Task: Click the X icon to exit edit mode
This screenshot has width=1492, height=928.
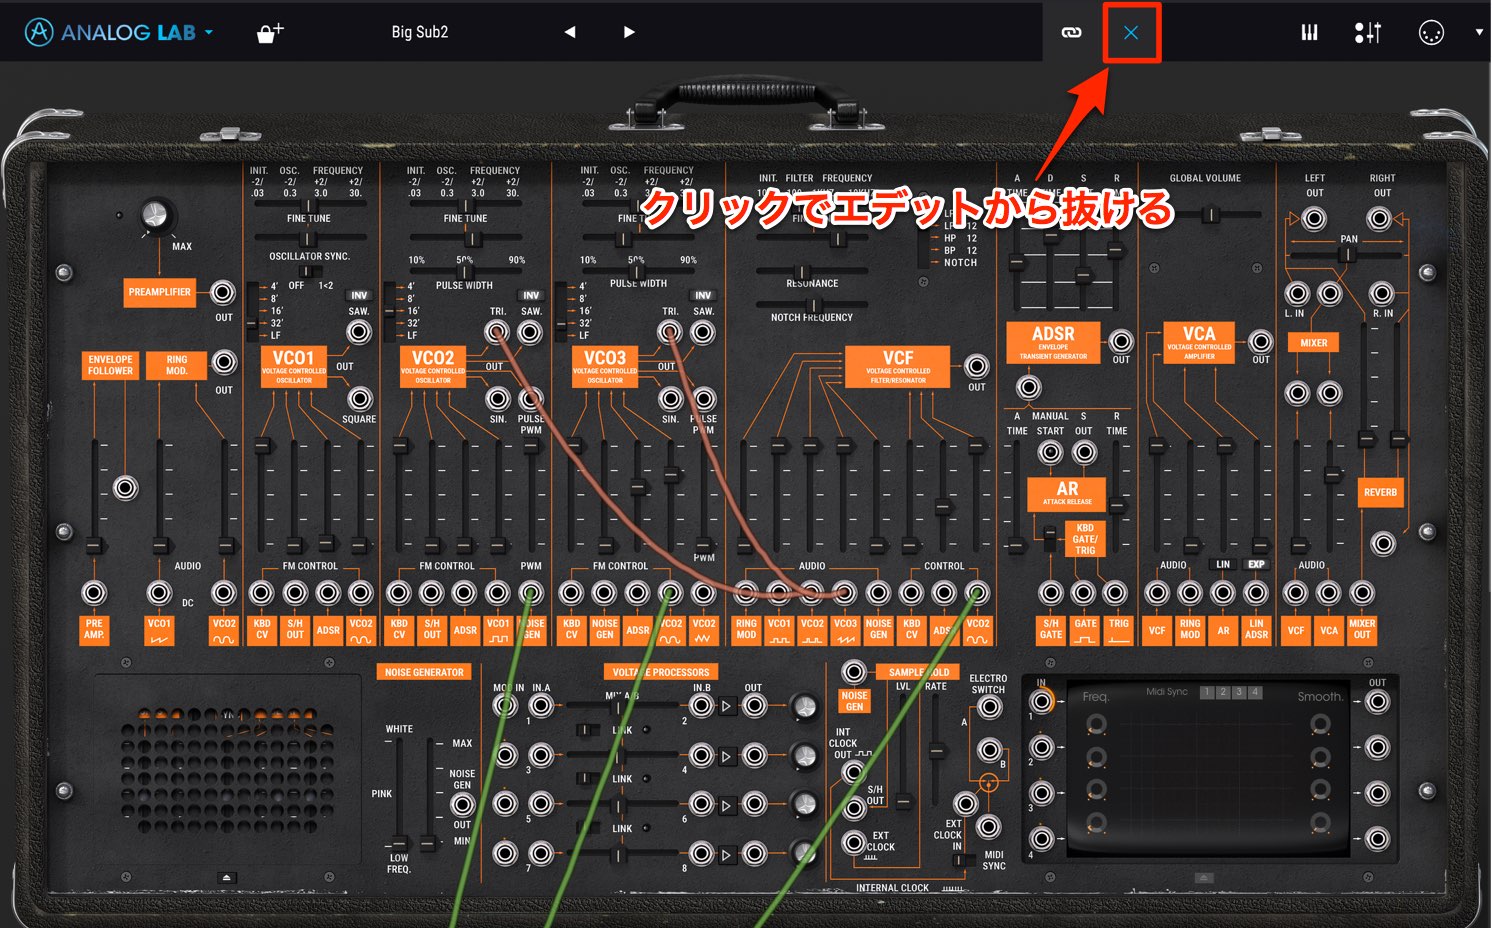Action: pyautogui.click(x=1131, y=33)
